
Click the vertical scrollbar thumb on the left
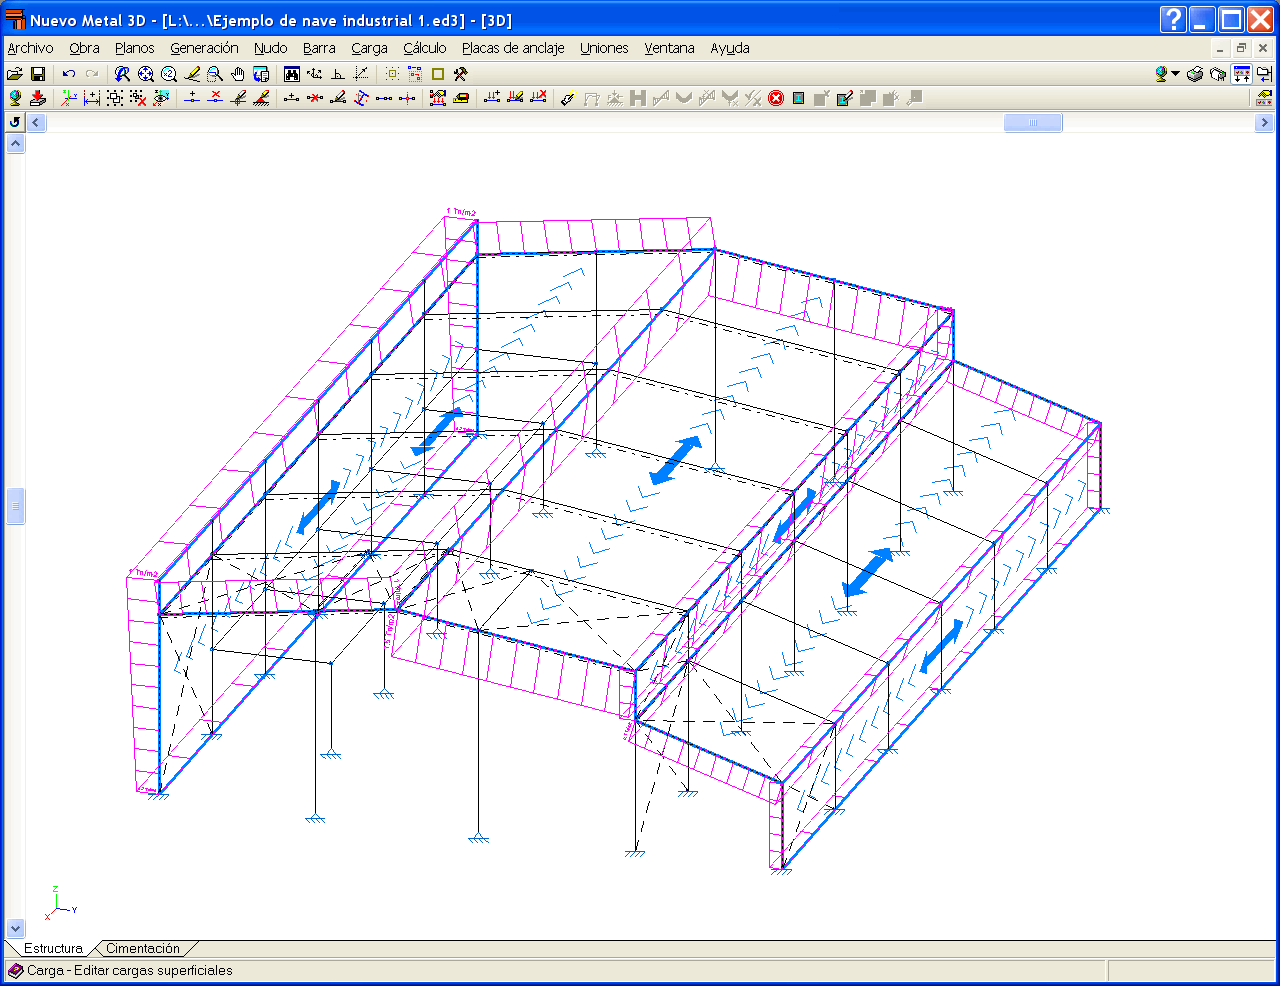tap(15, 506)
